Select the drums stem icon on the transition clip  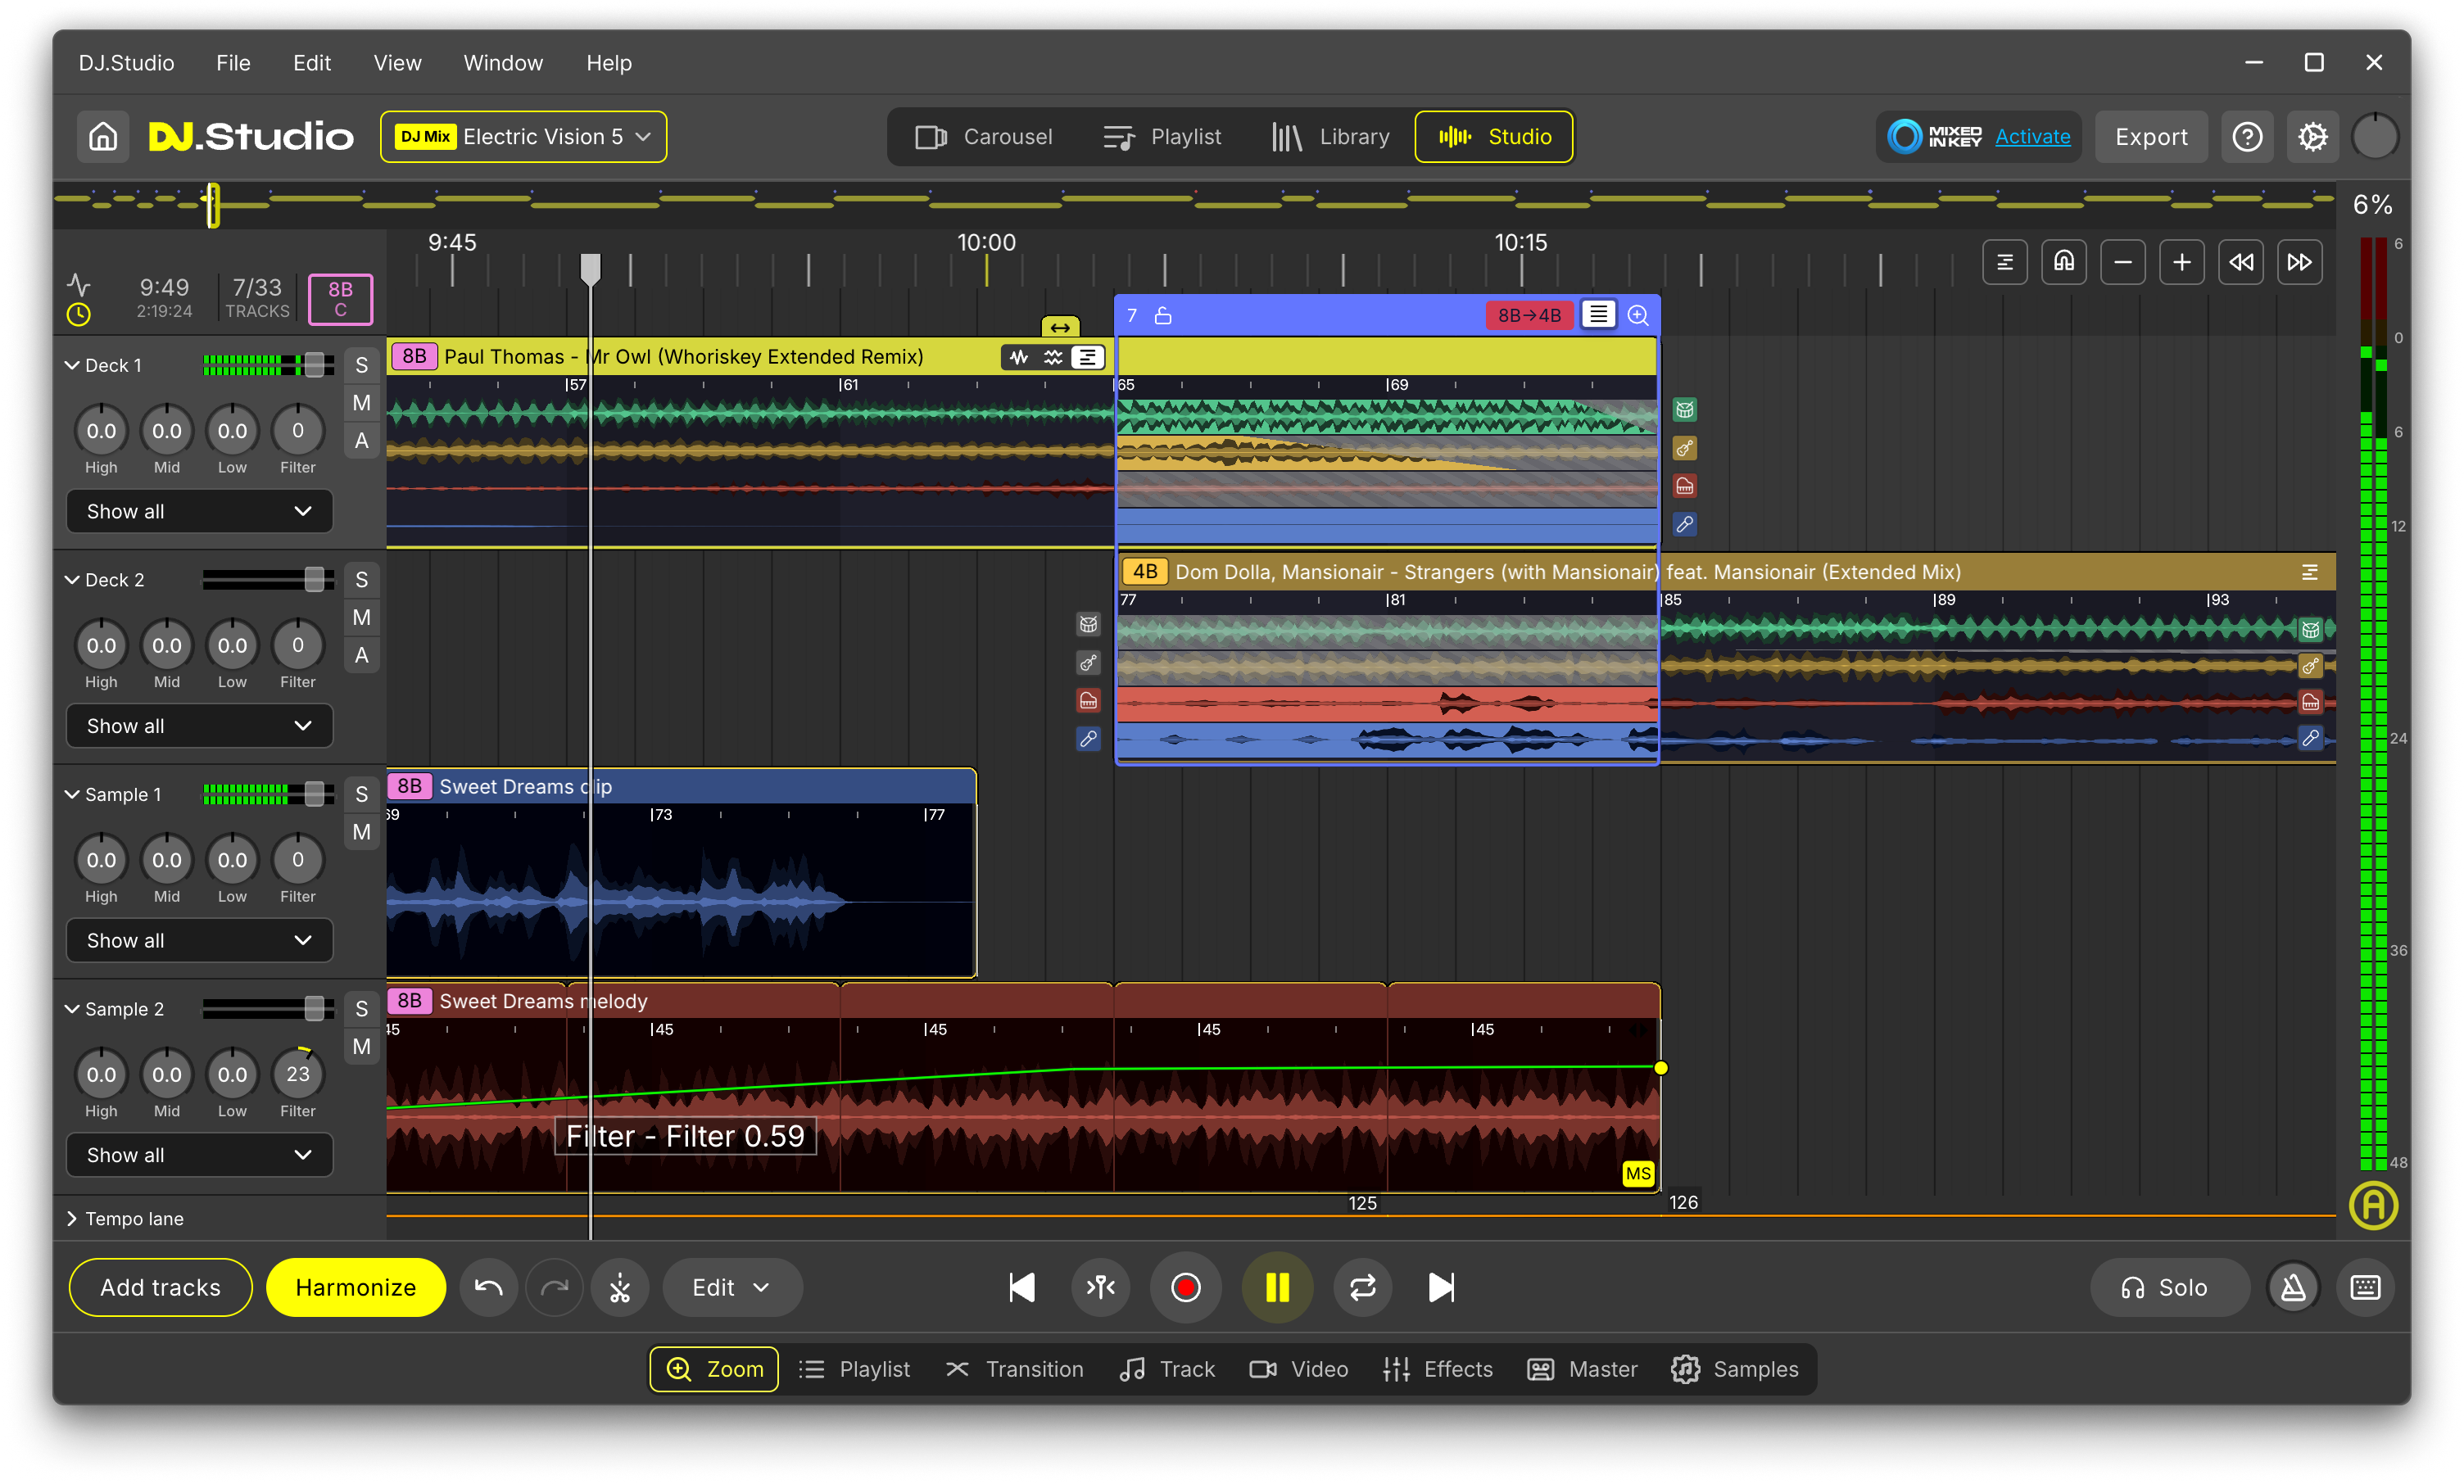click(1685, 410)
